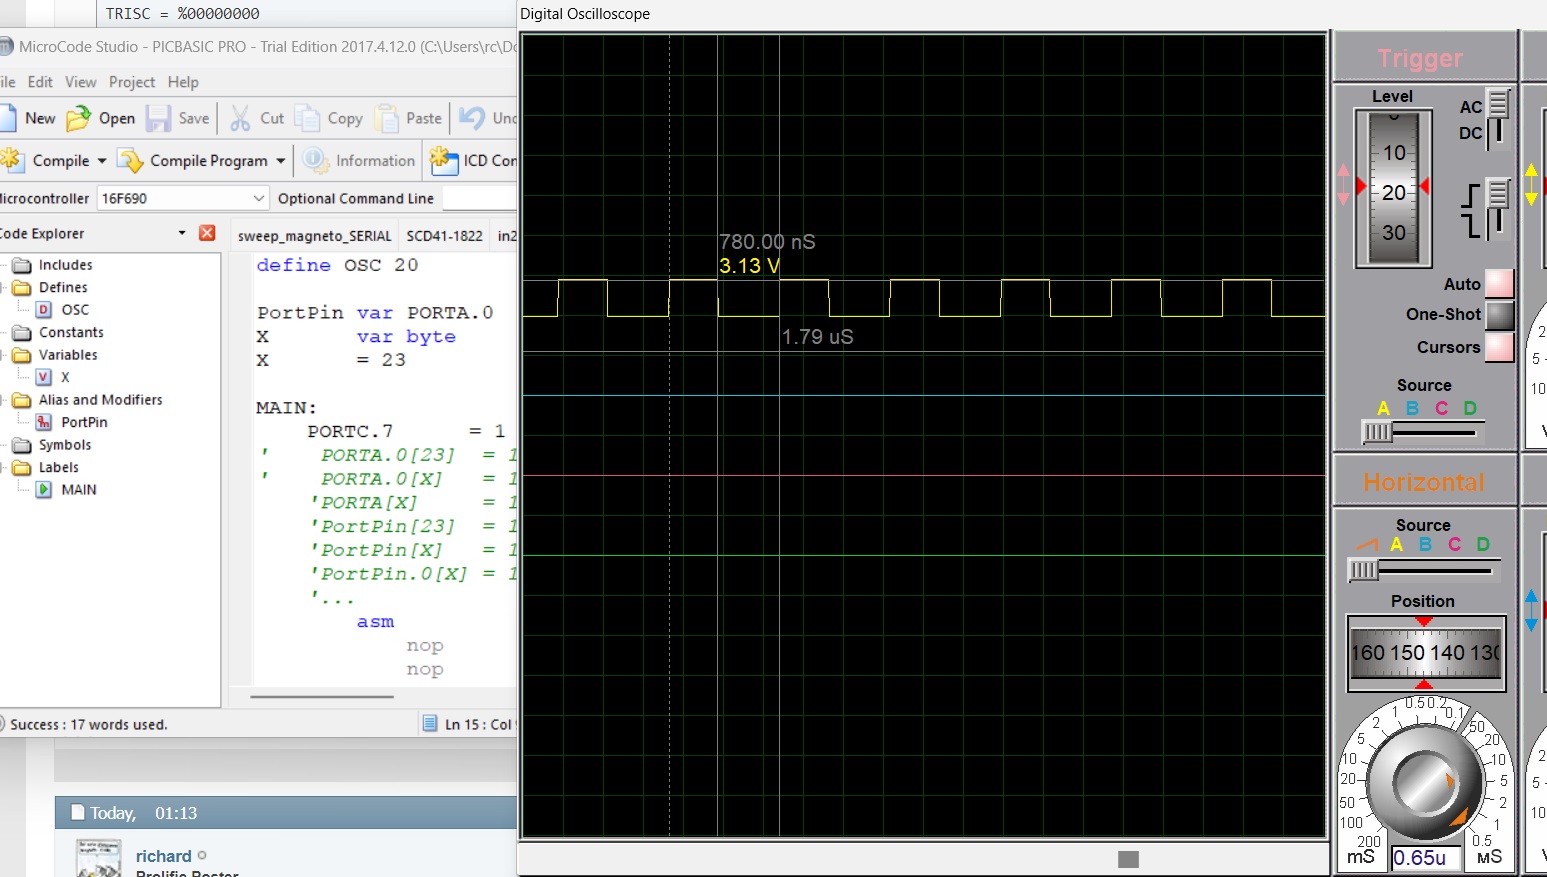Click the richard username link

click(x=163, y=856)
